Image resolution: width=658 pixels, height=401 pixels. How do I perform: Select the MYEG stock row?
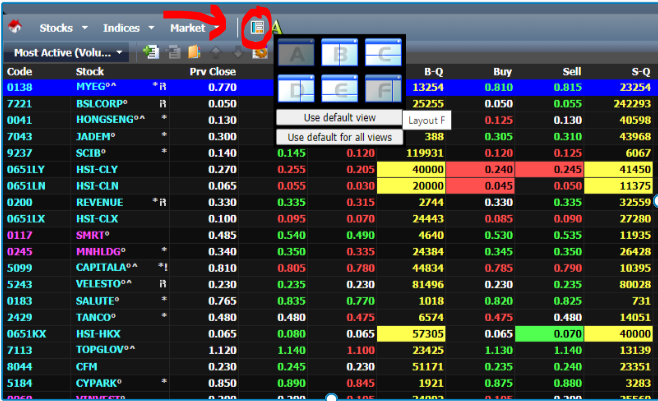click(100, 88)
